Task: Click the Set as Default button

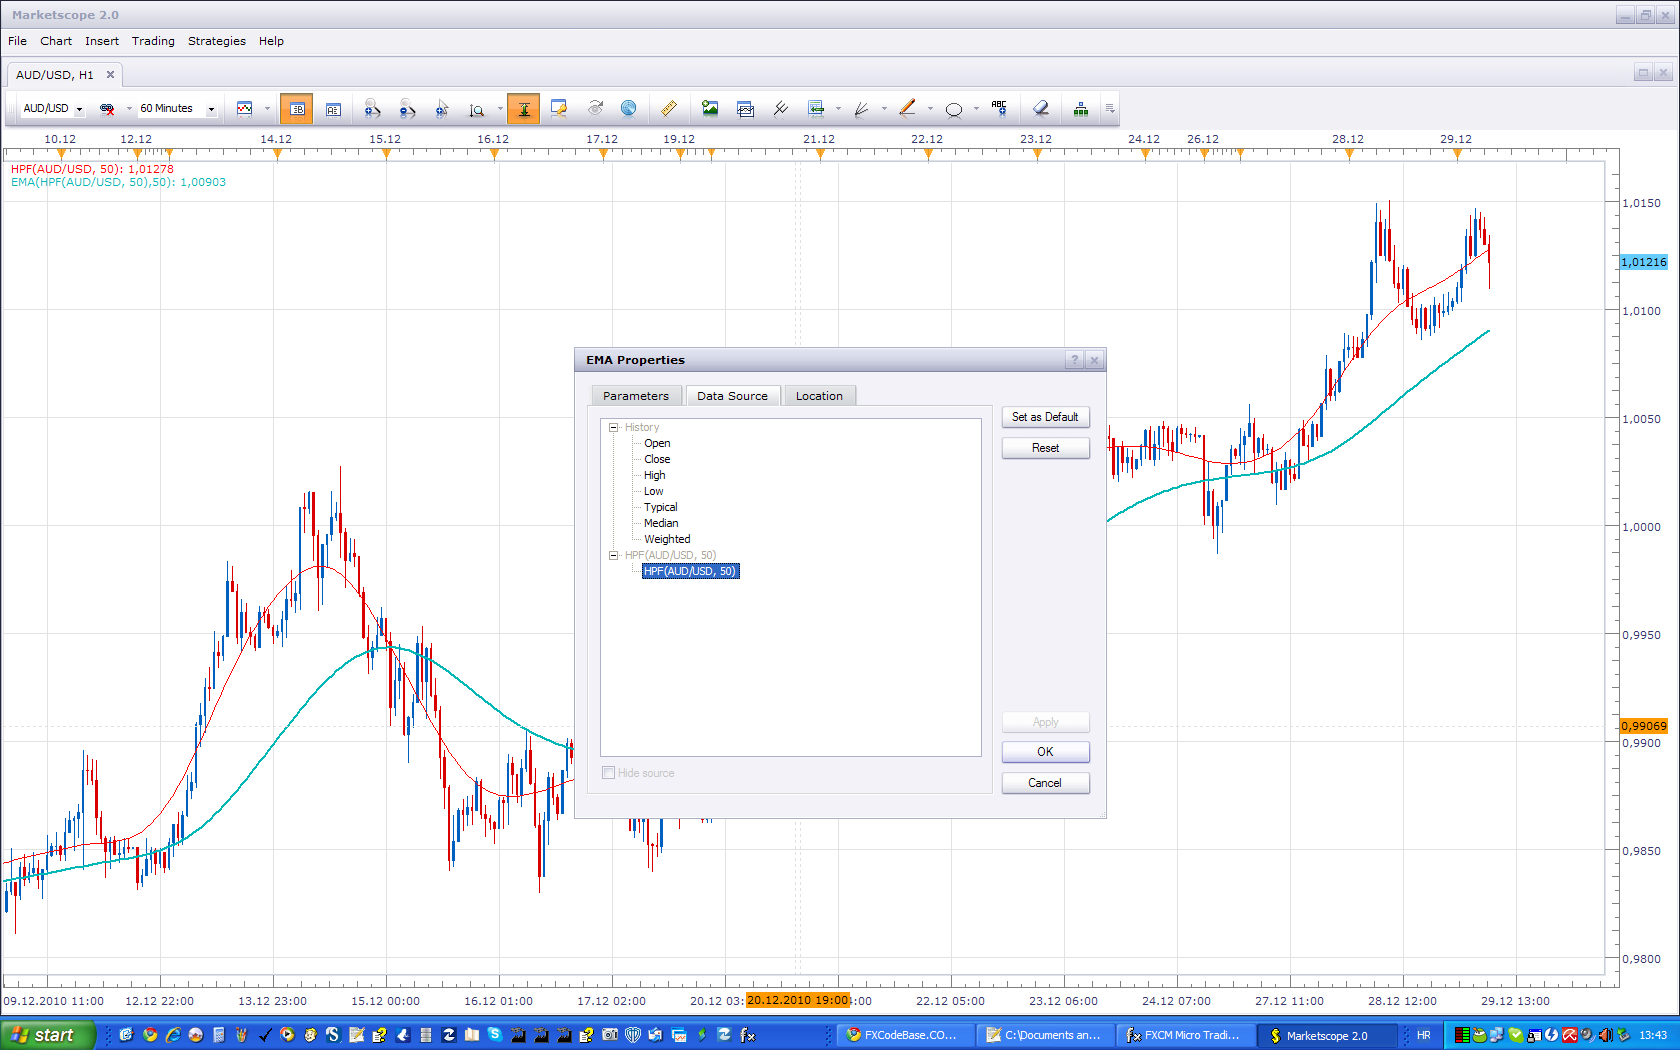Action: point(1045,417)
